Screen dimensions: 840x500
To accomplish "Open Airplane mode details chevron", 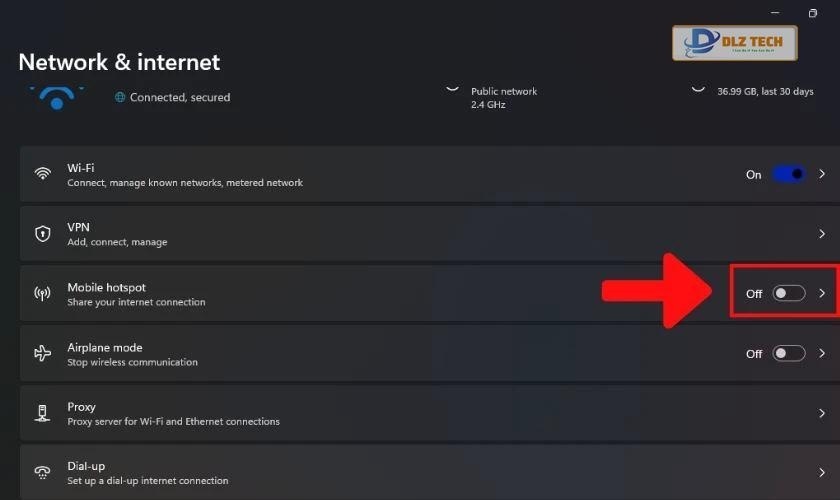I will (x=822, y=353).
